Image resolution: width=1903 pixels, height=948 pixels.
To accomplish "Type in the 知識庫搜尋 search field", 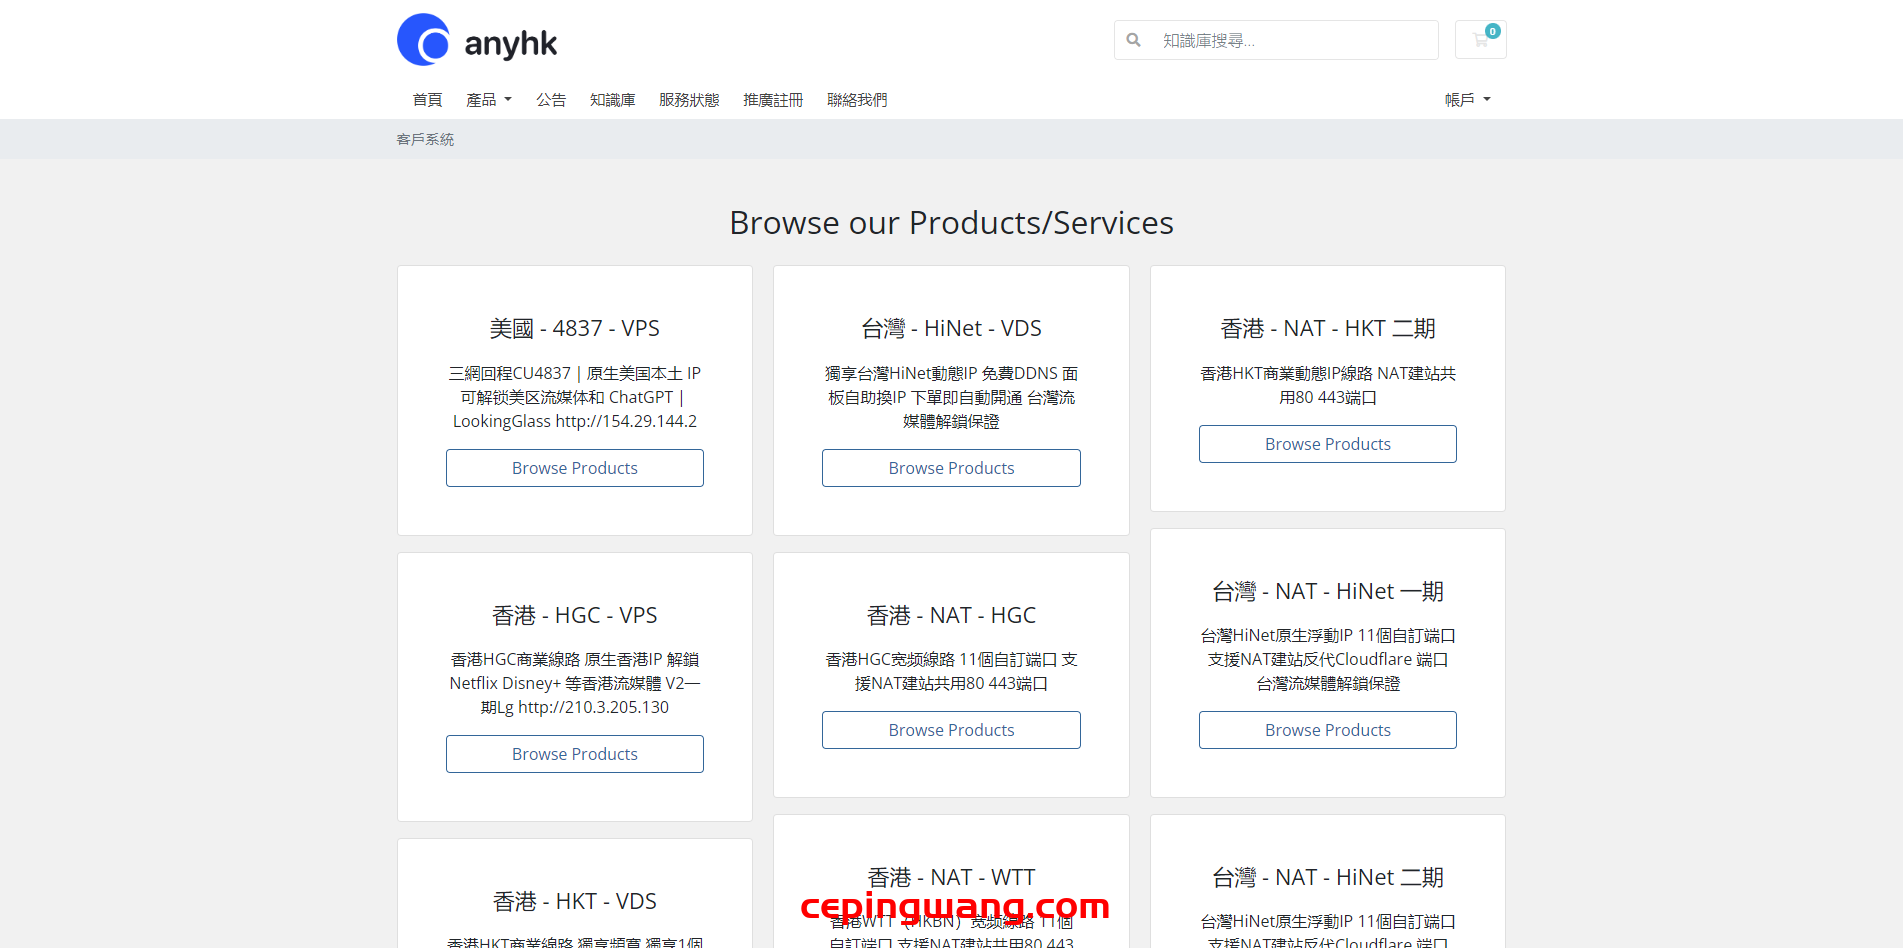I will (1290, 40).
